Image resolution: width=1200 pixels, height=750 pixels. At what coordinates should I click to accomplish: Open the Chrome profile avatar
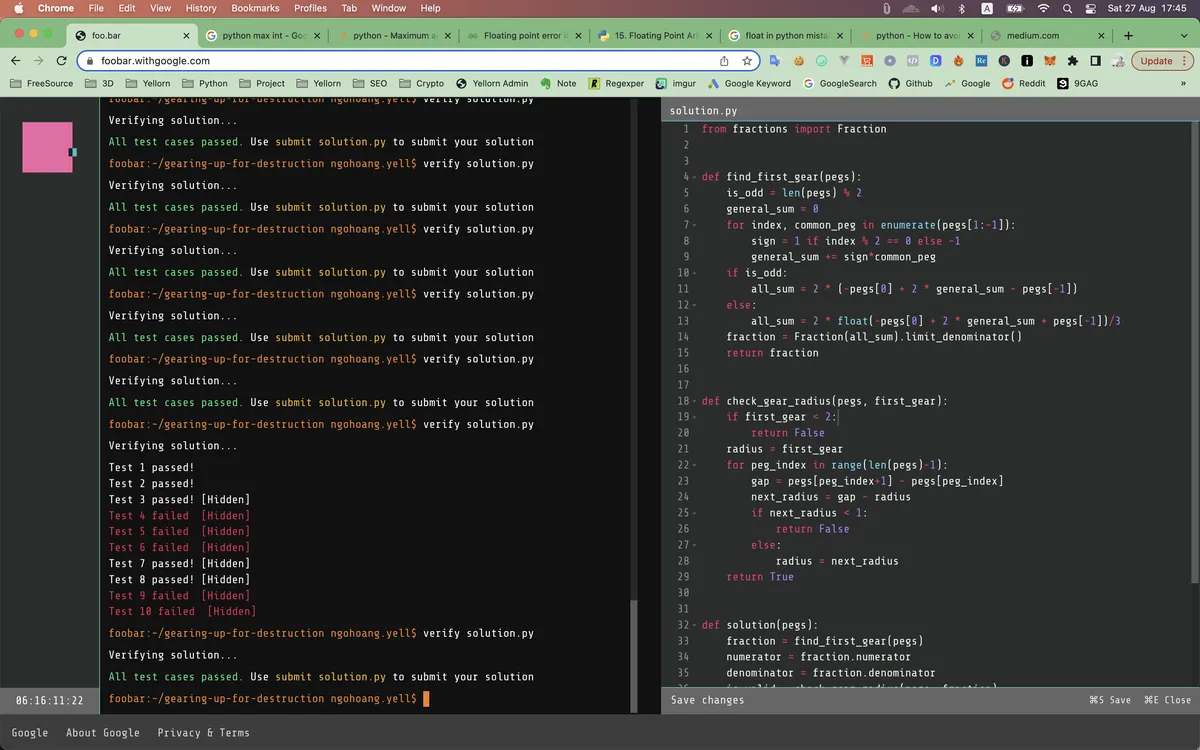point(1119,61)
